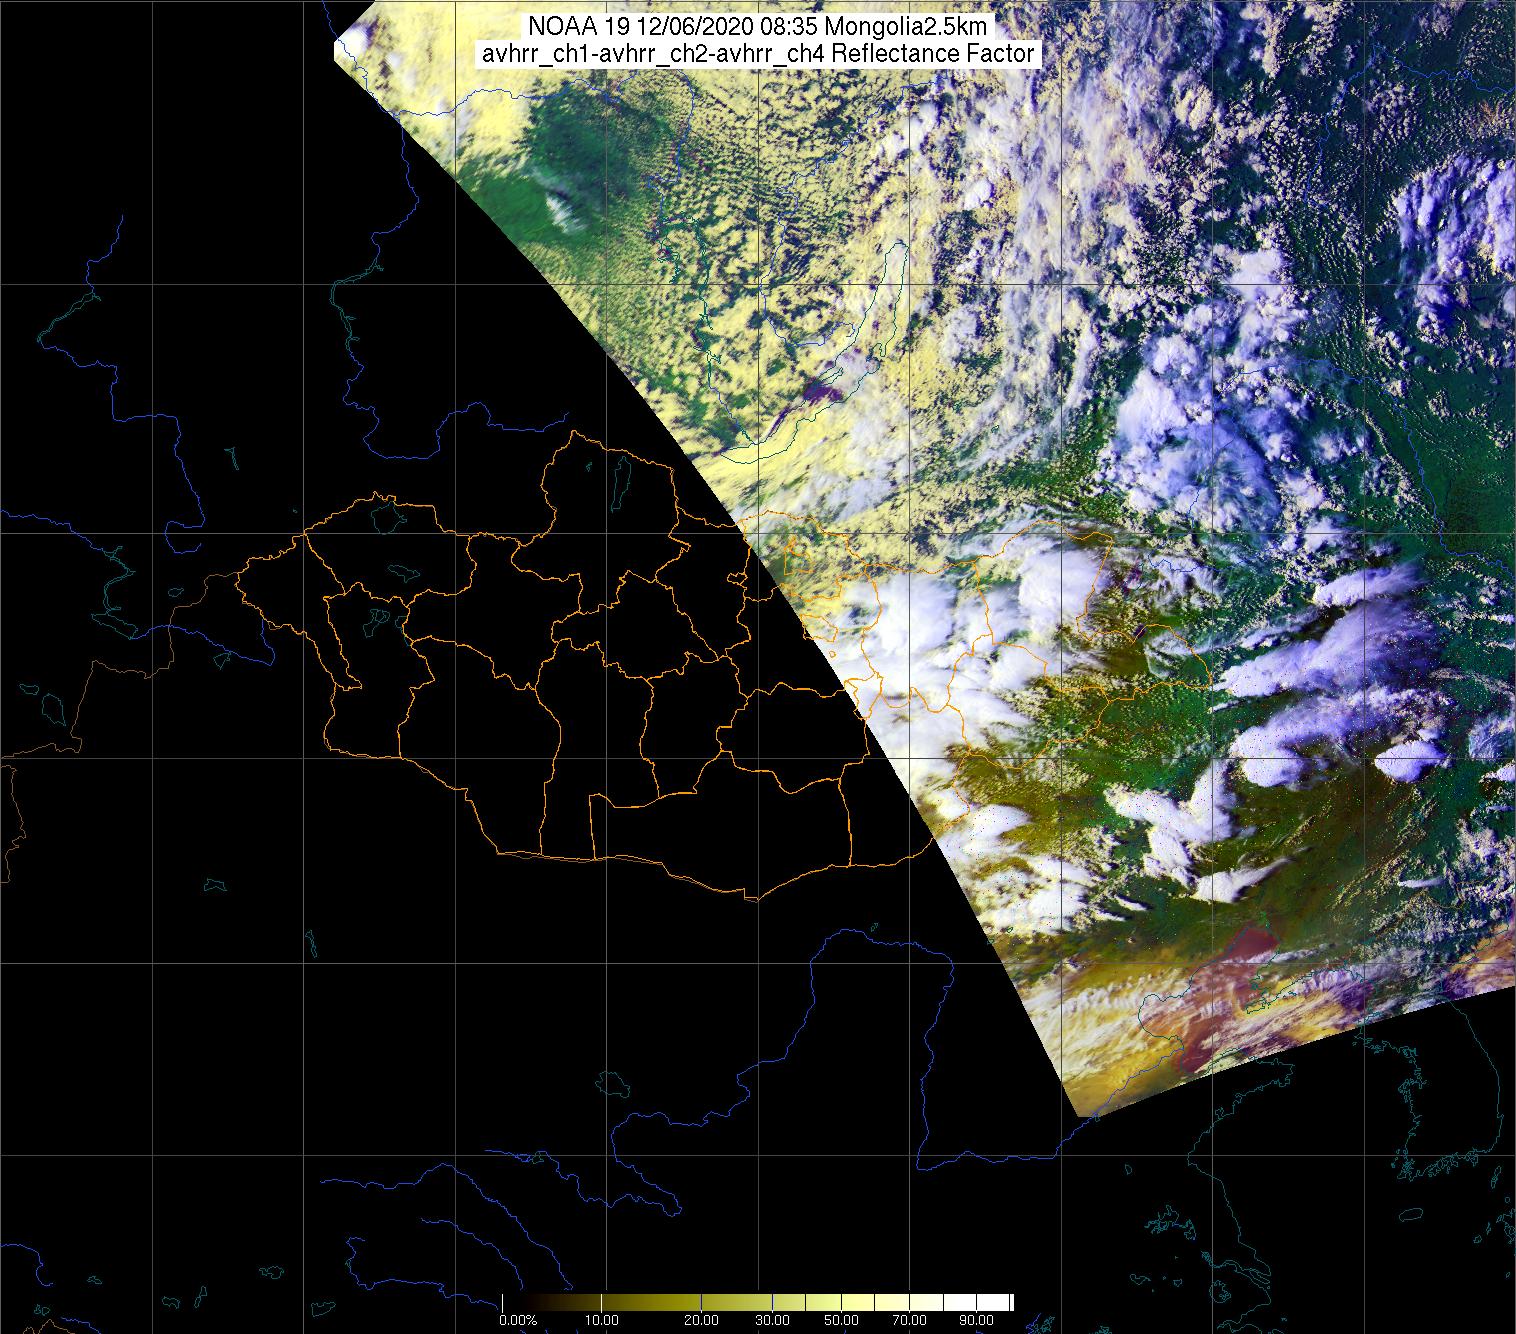This screenshot has width=1516, height=1334.
Task: Click the 'avhrr_ch1-avhrr_ch2-avhrr_ch4 Reflectance Factor' caption
Action: [759, 54]
